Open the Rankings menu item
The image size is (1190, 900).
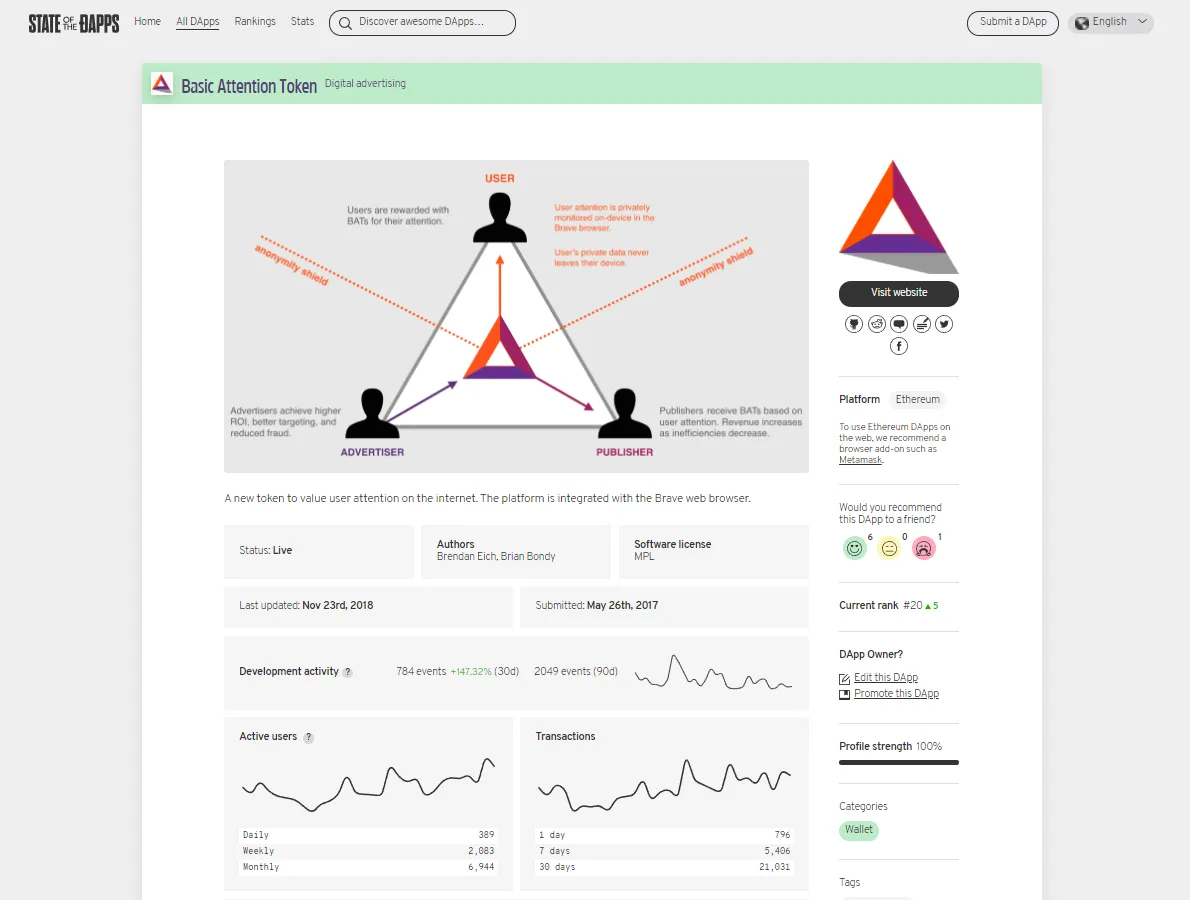pyautogui.click(x=255, y=21)
